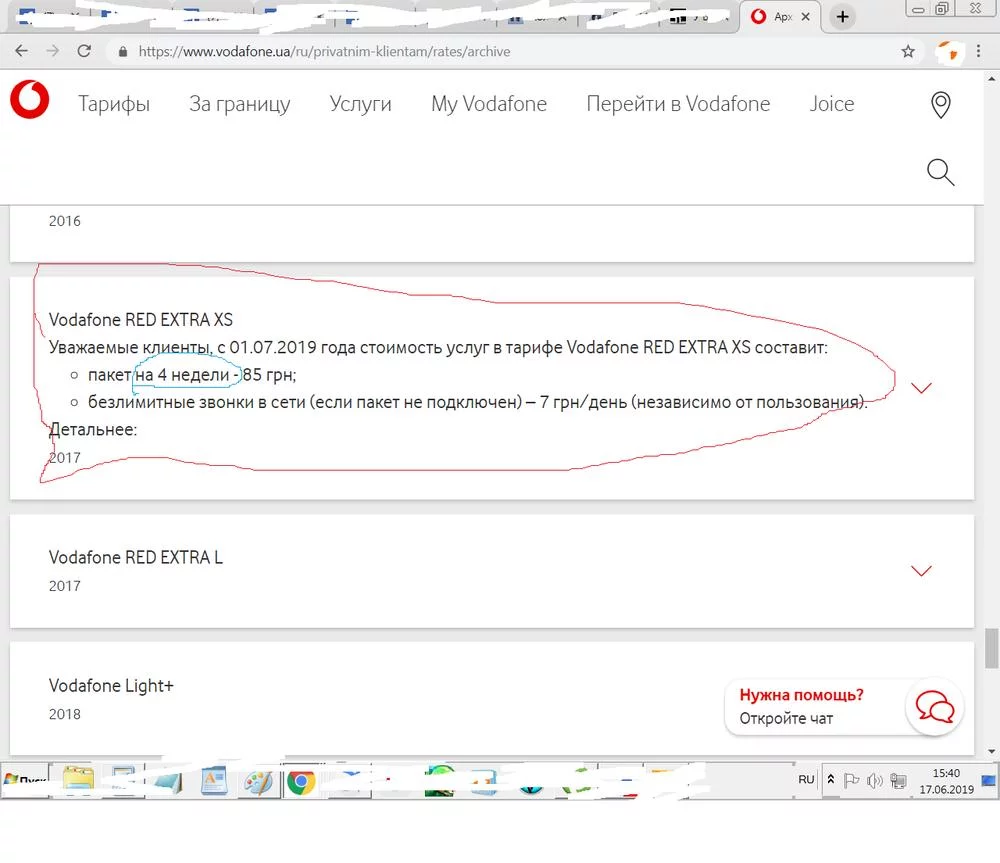Open the folder icon in taskbar
The width and height of the screenshot is (1000, 863).
pos(78,781)
